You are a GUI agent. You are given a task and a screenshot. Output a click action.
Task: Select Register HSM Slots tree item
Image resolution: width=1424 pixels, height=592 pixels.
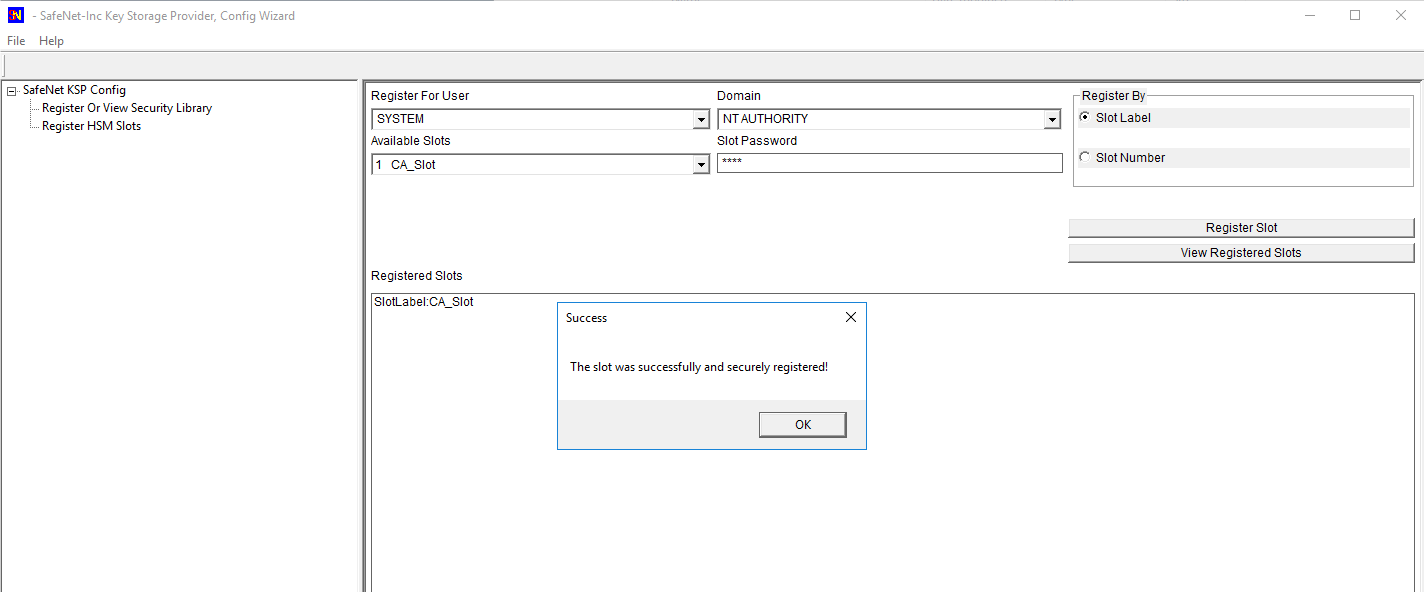point(91,126)
